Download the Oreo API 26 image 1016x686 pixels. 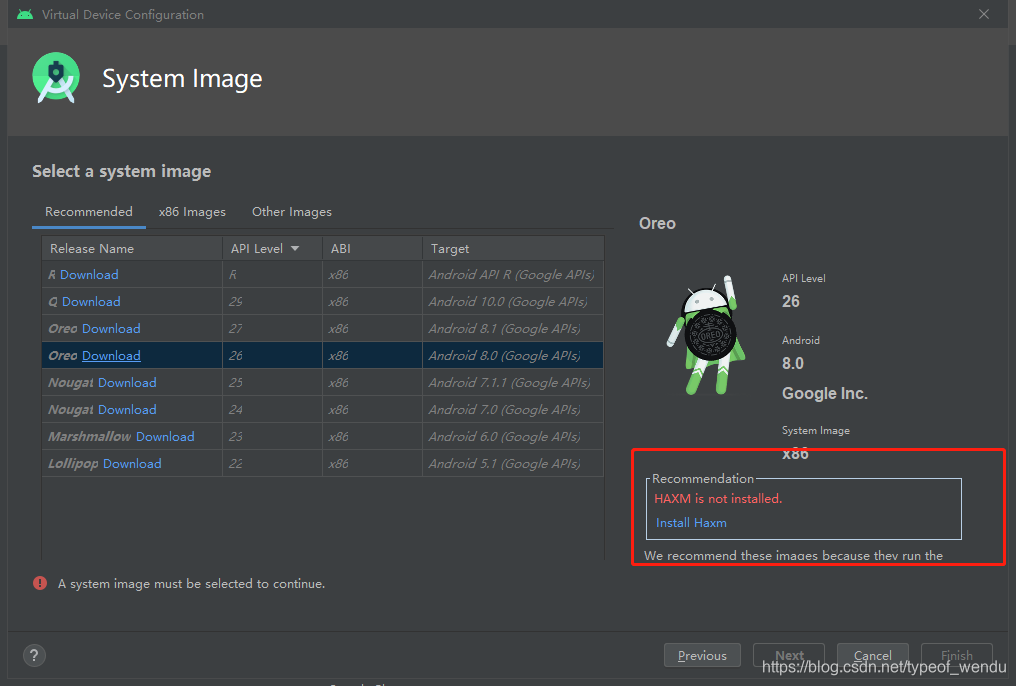pos(111,356)
